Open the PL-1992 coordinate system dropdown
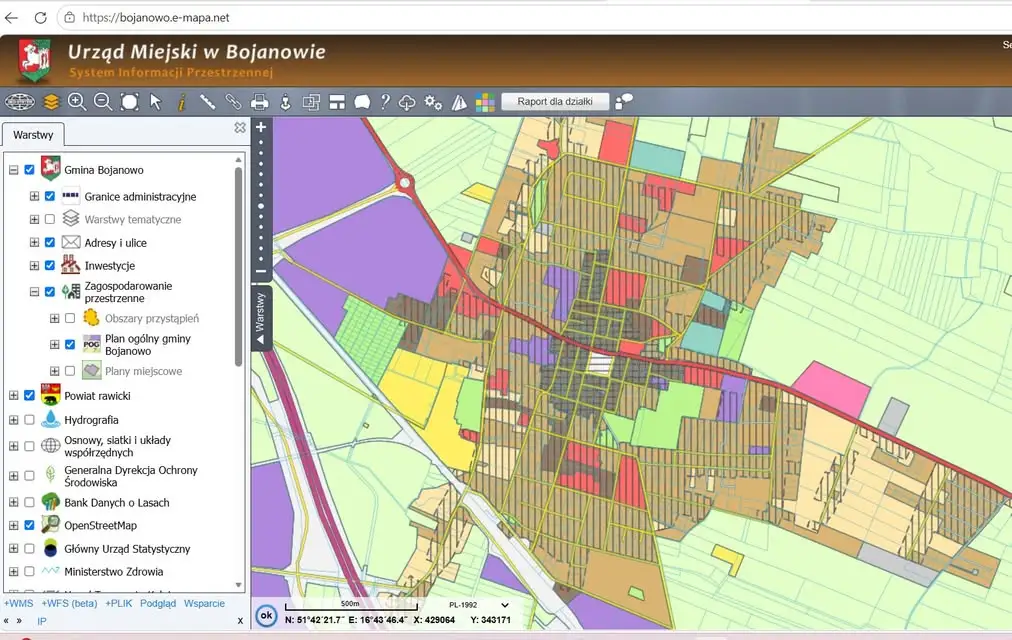The height and width of the screenshot is (640, 1012). click(x=479, y=605)
